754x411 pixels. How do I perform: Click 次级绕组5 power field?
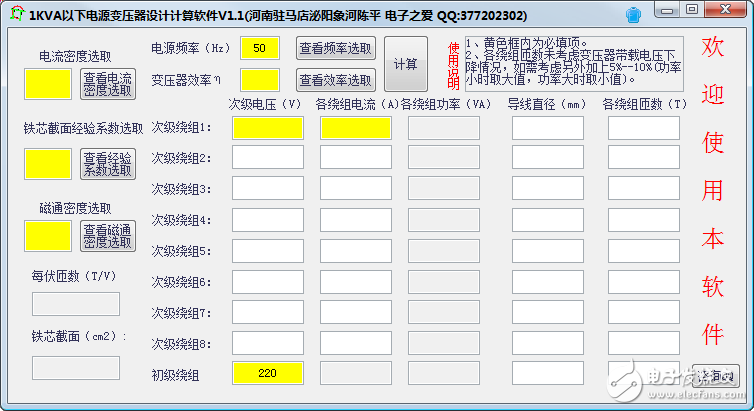[x=444, y=250]
